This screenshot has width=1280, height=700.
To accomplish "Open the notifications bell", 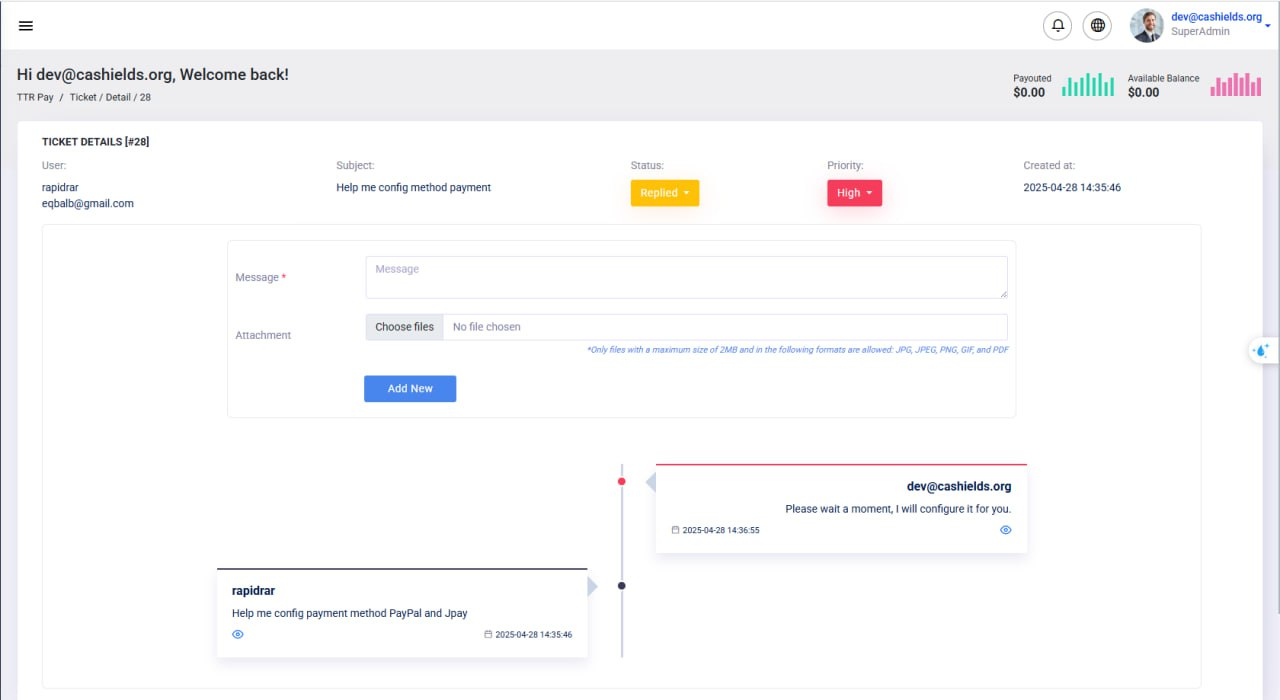I will (1057, 25).
